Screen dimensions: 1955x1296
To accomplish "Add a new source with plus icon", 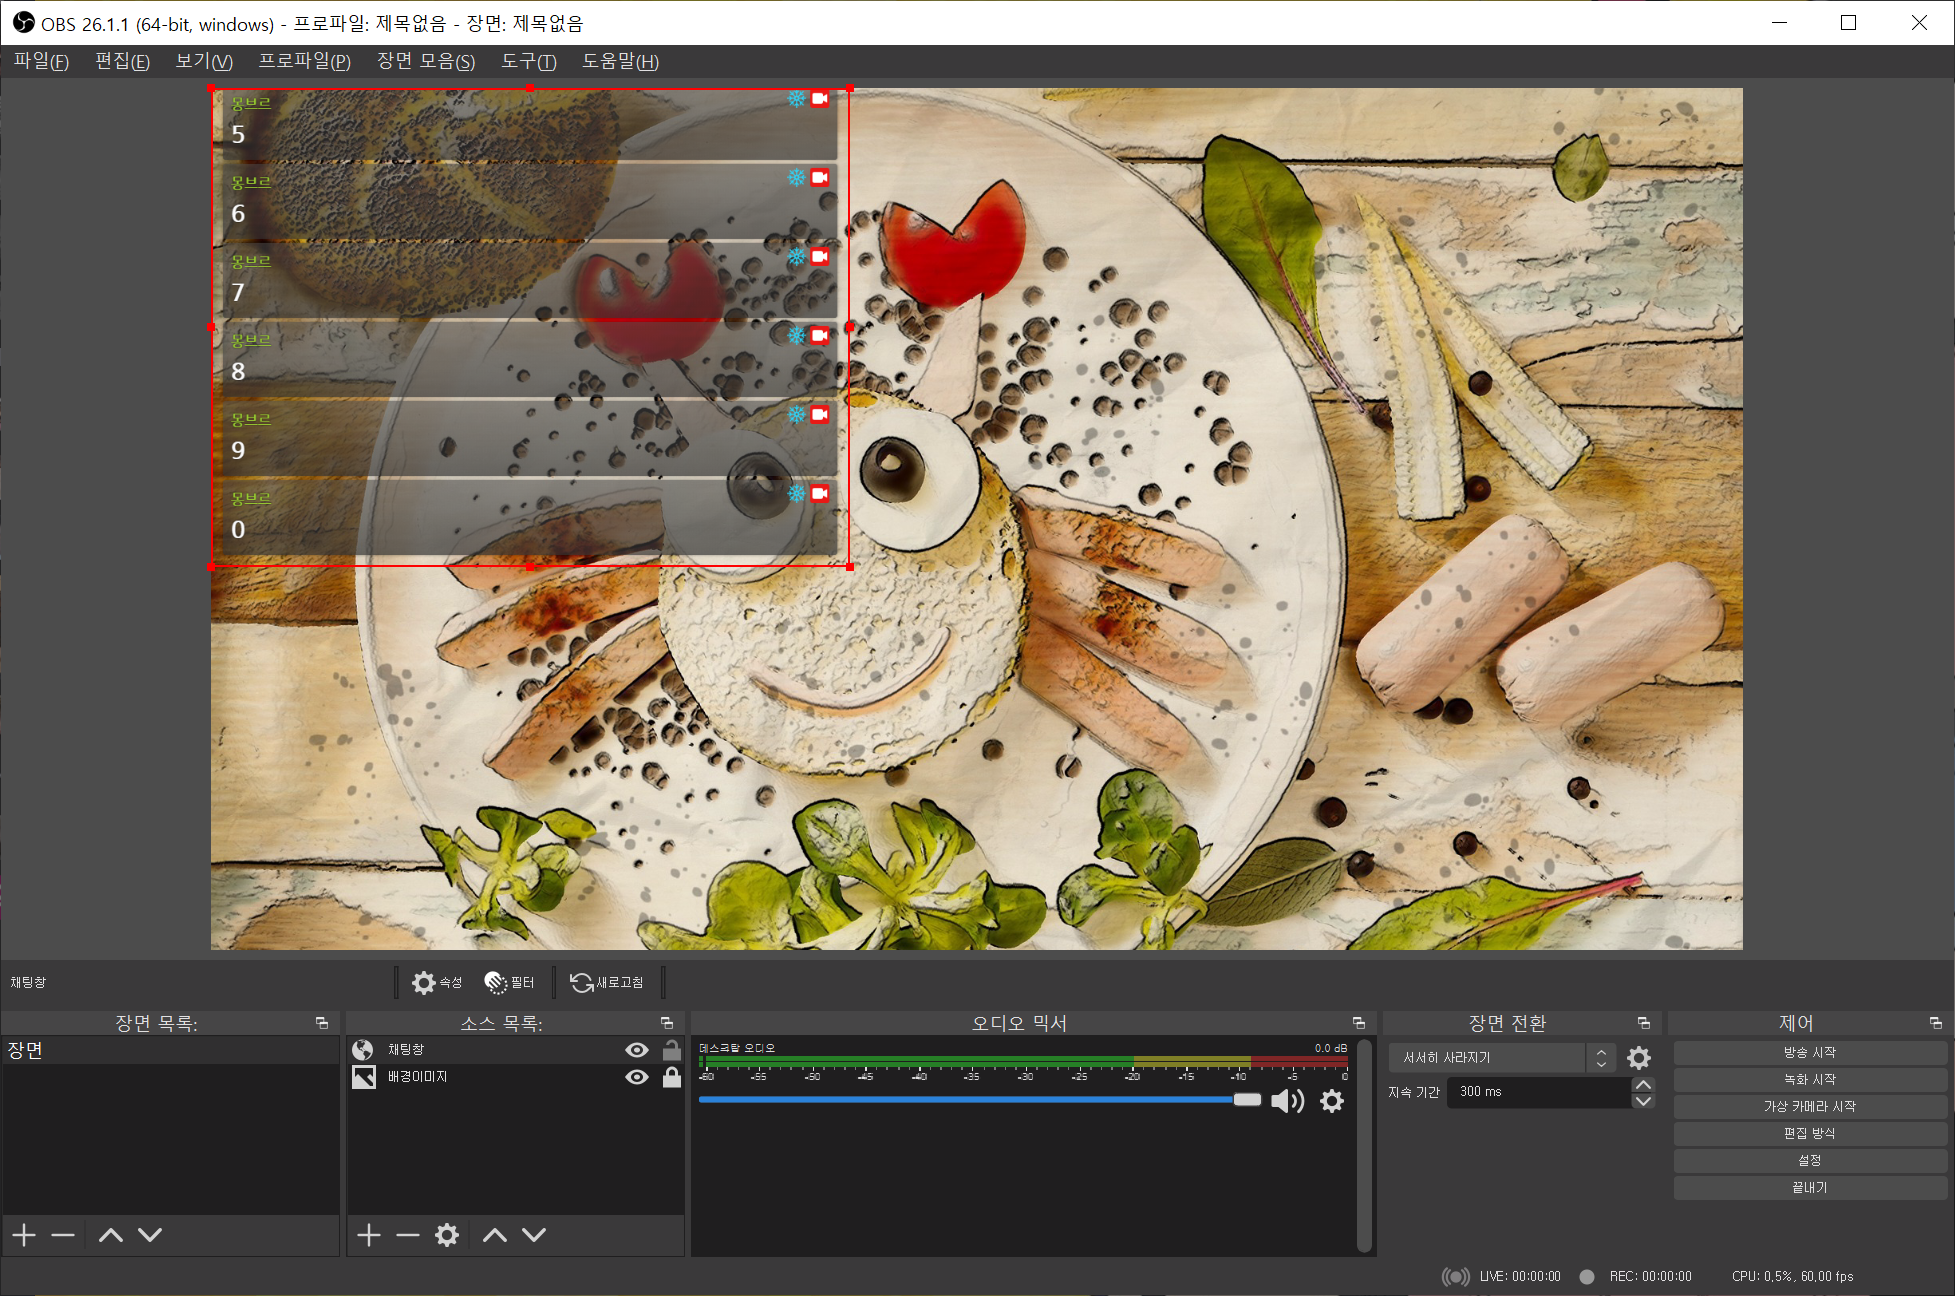I will [369, 1235].
